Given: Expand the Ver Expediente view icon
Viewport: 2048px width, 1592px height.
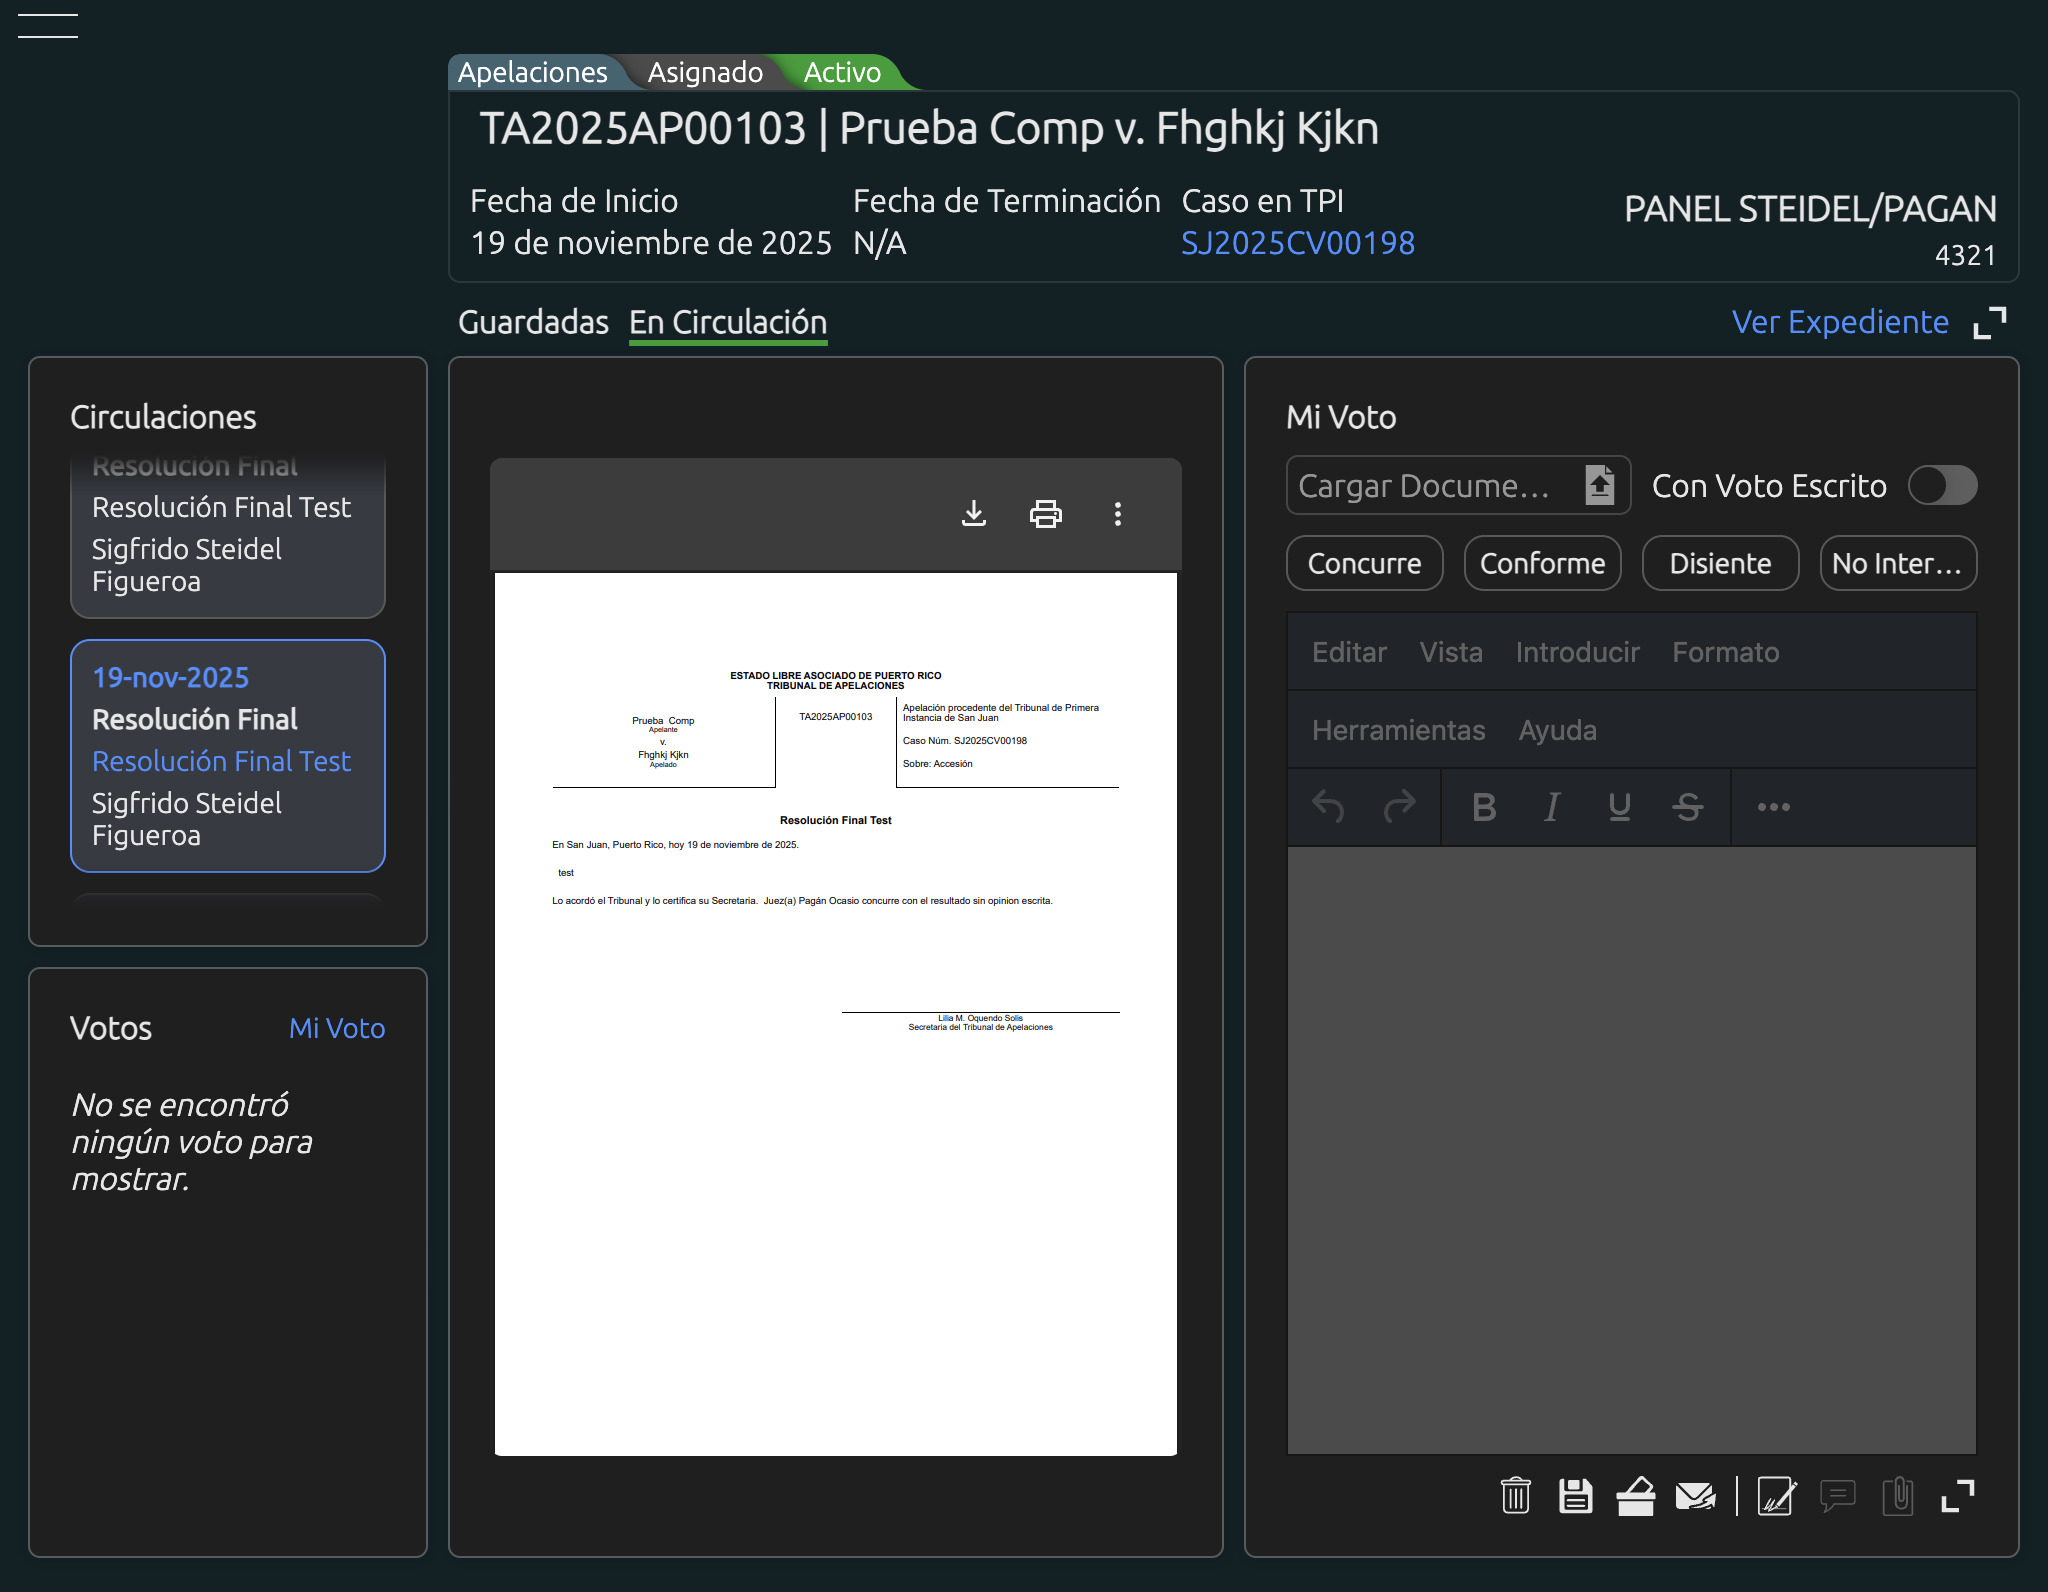Looking at the screenshot, I should tap(1989, 323).
